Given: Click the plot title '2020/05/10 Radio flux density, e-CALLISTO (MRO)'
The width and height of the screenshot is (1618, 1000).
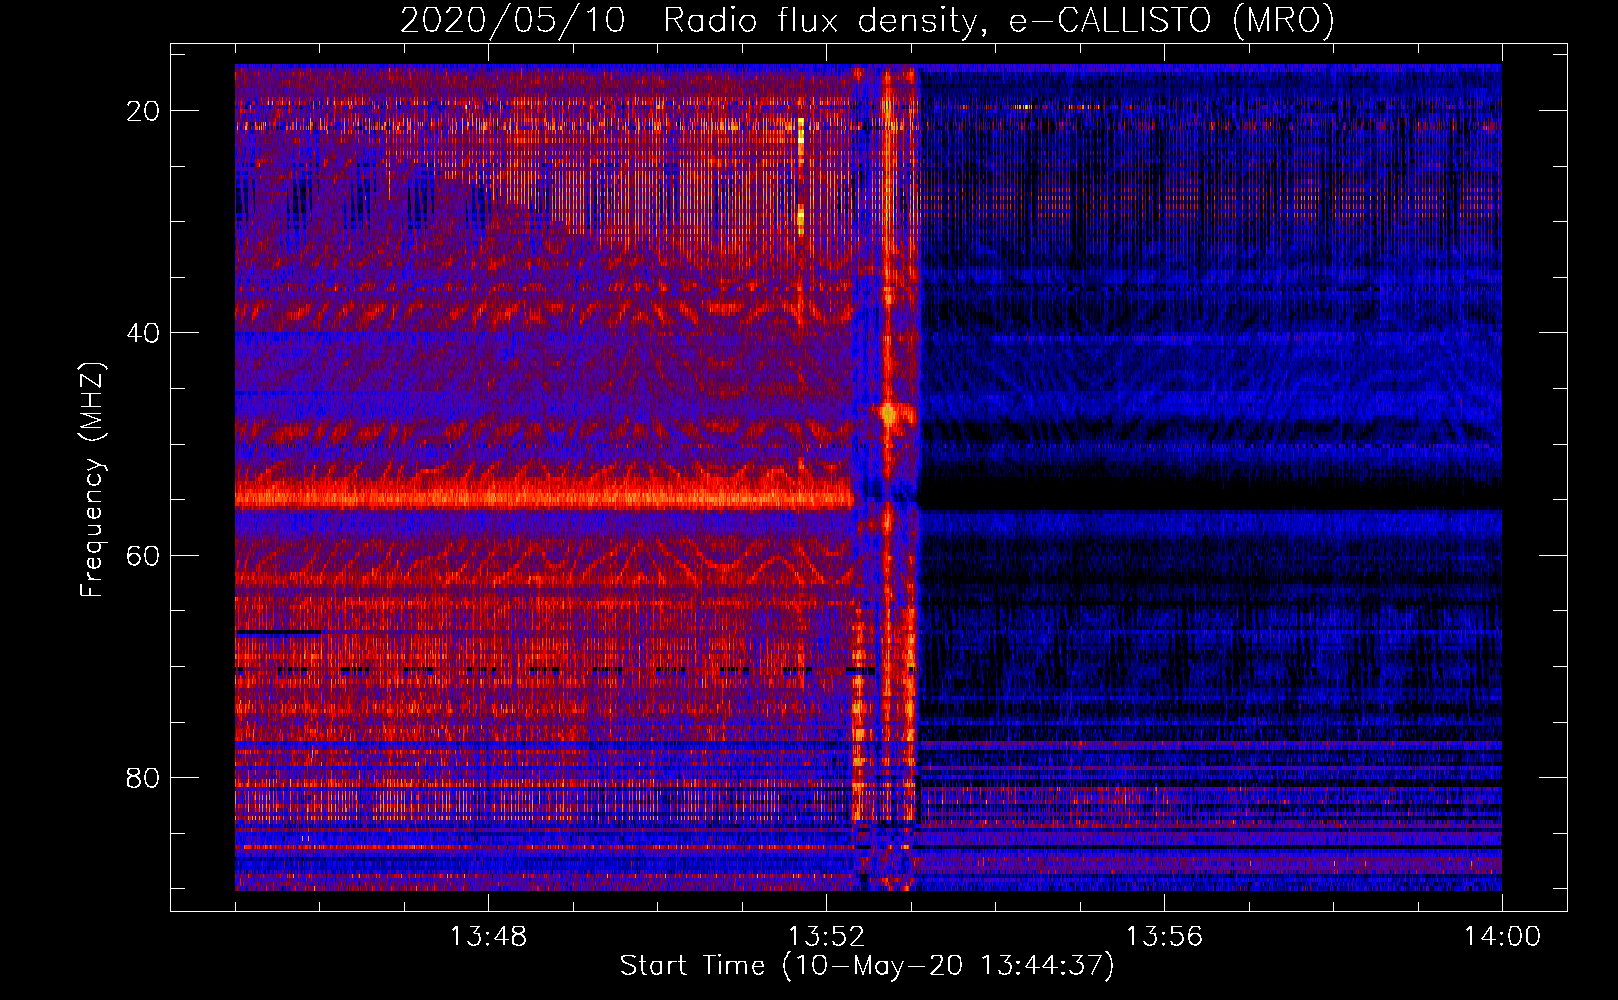Looking at the screenshot, I should coord(867,19).
